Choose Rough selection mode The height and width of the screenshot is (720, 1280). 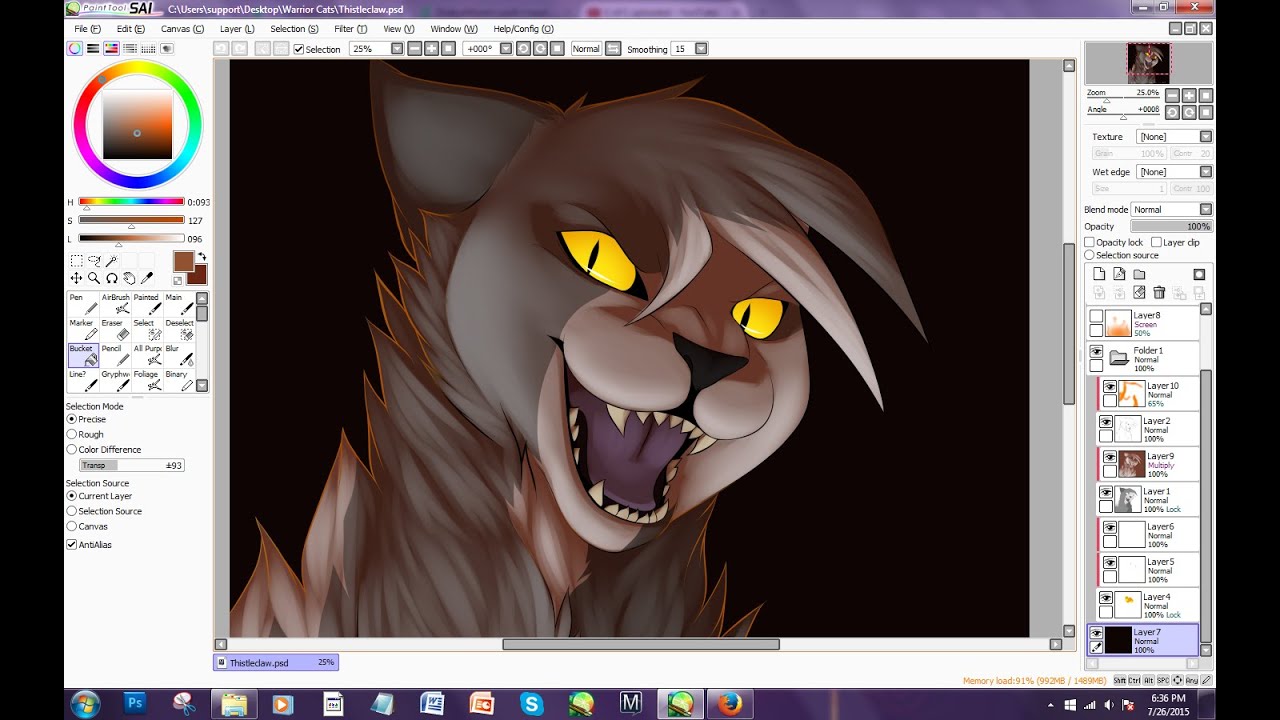point(72,434)
